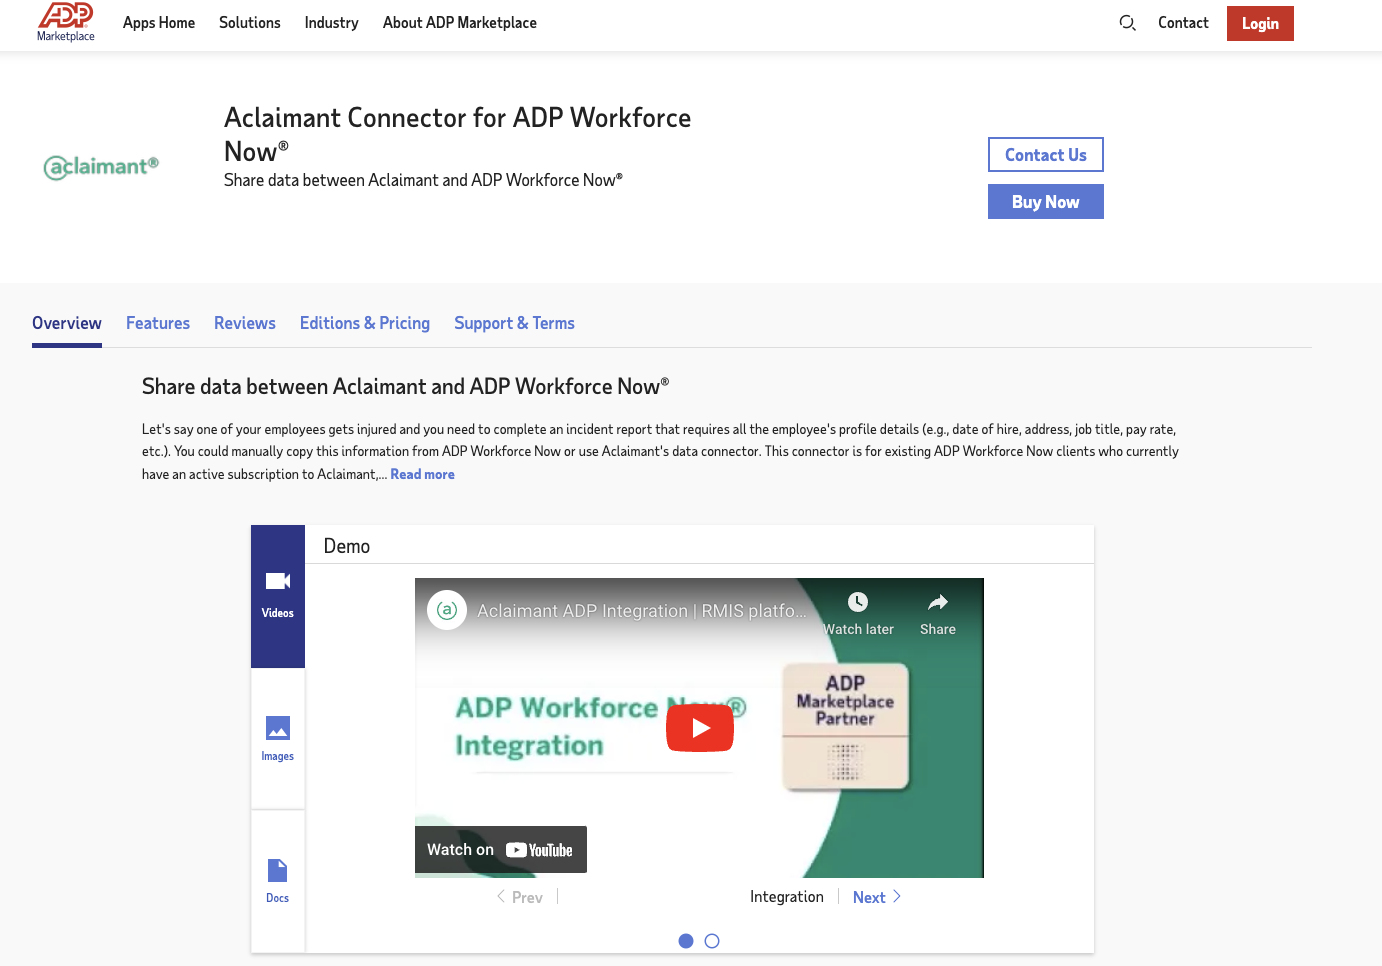
Task: Click the Contact Us button
Action: click(x=1046, y=155)
